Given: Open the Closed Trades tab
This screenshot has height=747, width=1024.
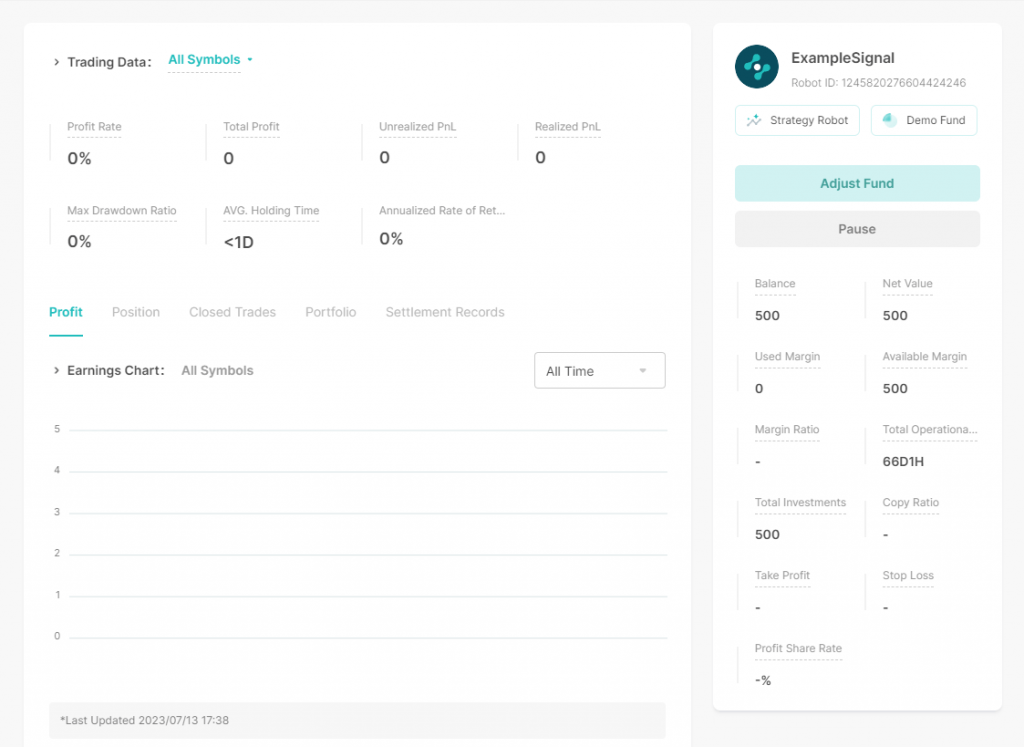Looking at the screenshot, I should 232,312.
